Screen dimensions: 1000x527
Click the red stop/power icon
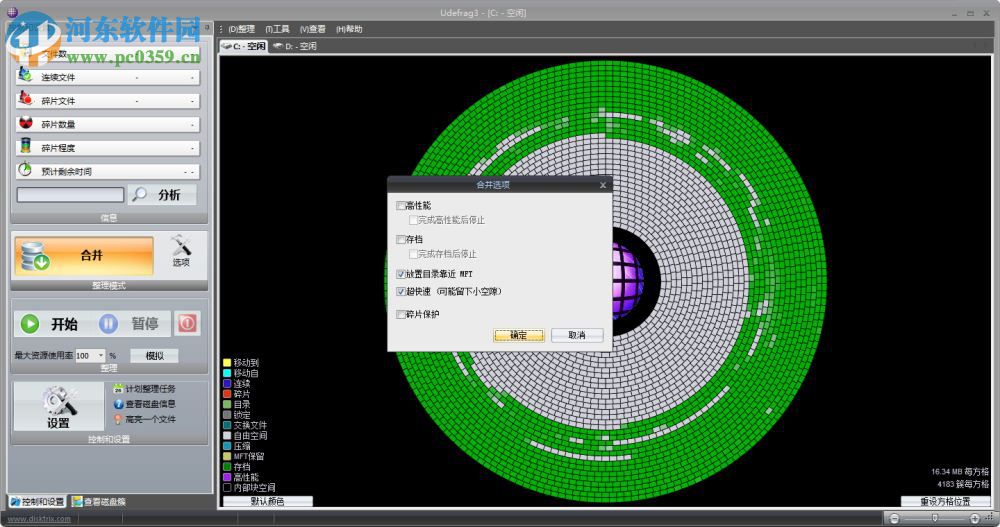pos(187,324)
